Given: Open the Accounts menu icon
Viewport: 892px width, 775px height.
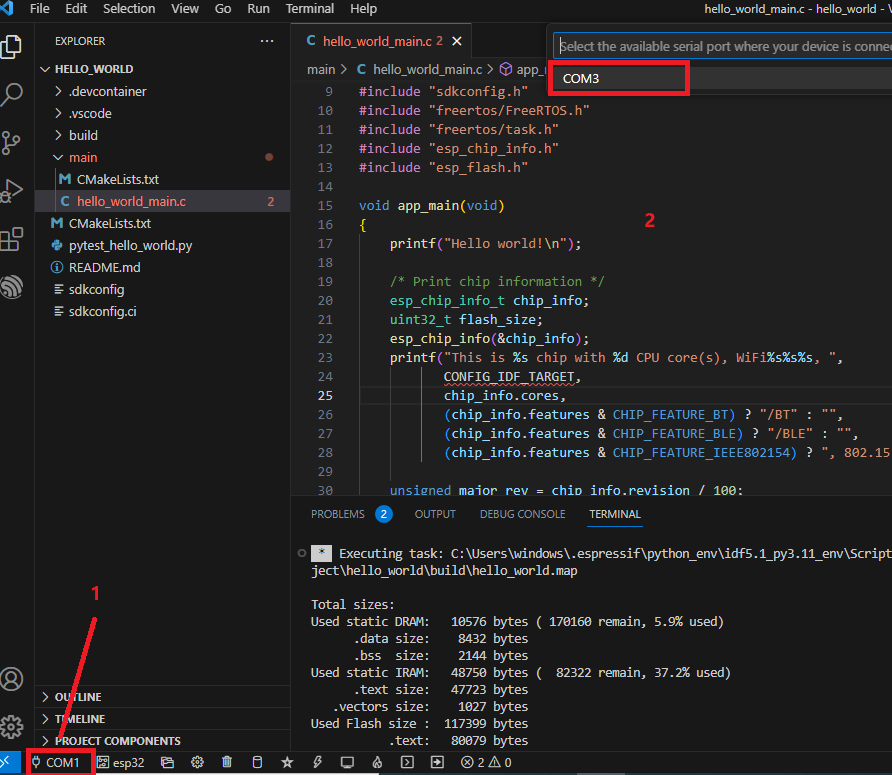Looking at the screenshot, I should pyautogui.click(x=11, y=679).
